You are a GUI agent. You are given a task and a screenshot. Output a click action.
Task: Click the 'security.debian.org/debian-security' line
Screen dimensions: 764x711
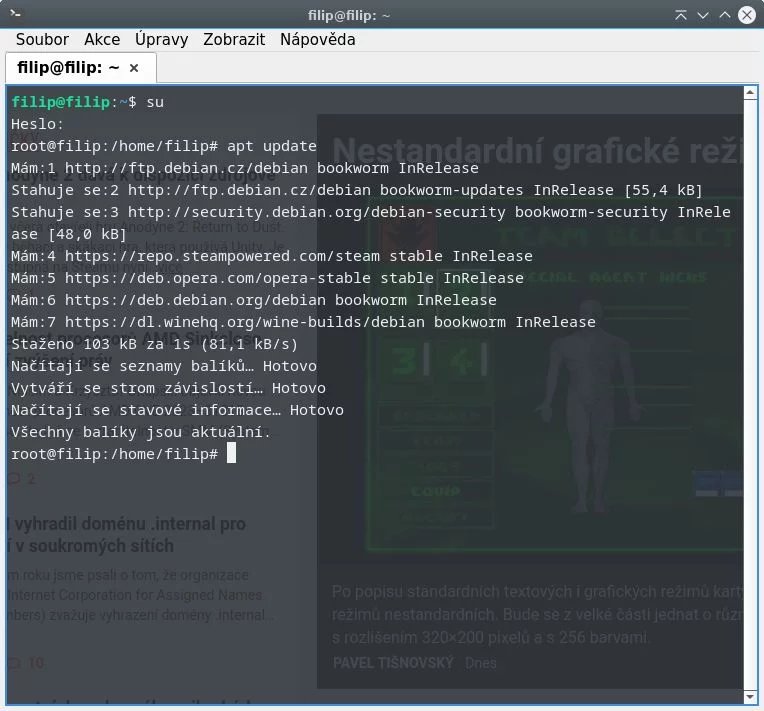(371, 212)
